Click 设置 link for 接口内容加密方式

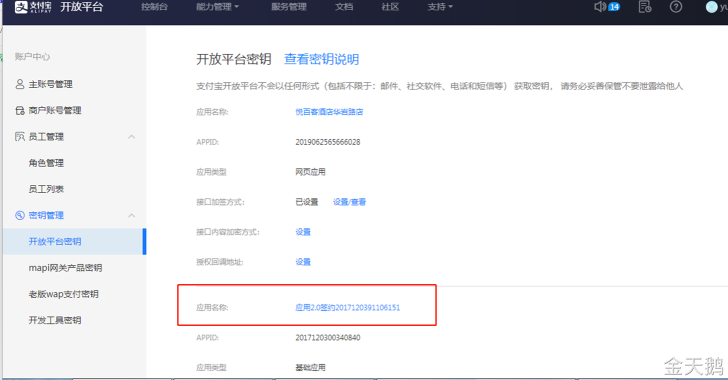[303, 232]
